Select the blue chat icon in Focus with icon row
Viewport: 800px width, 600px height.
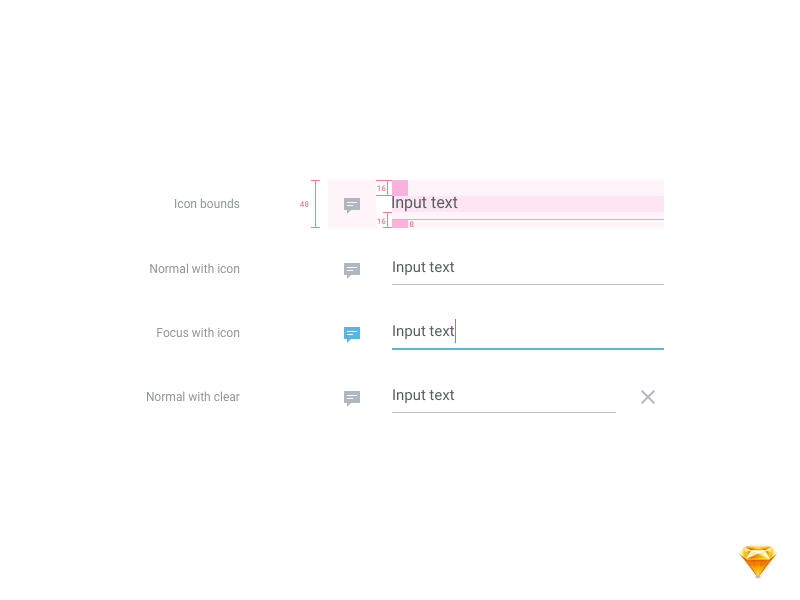(351, 334)
